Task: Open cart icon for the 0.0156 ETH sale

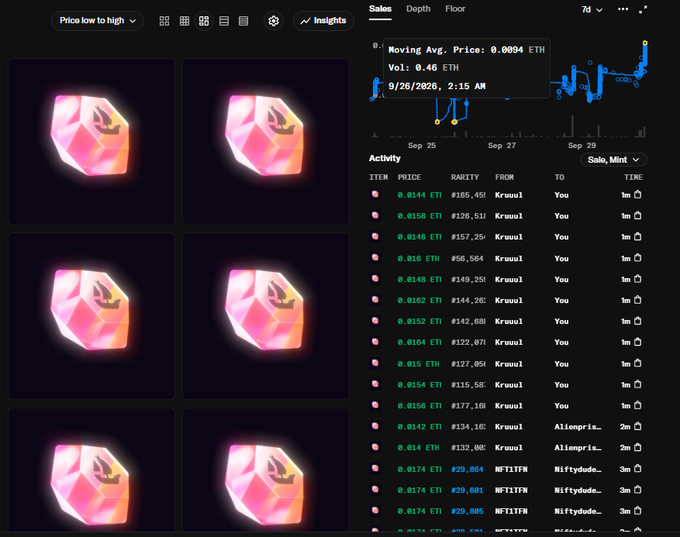Action: click(638, 406)
